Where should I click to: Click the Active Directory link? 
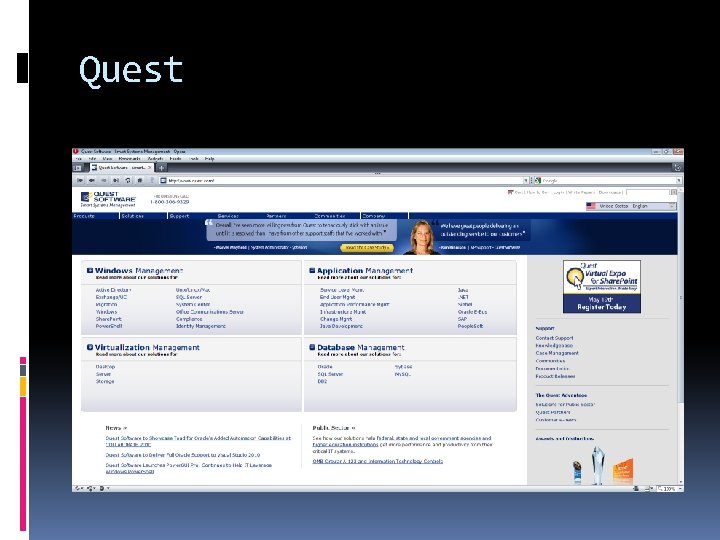(x=113, y=290)
